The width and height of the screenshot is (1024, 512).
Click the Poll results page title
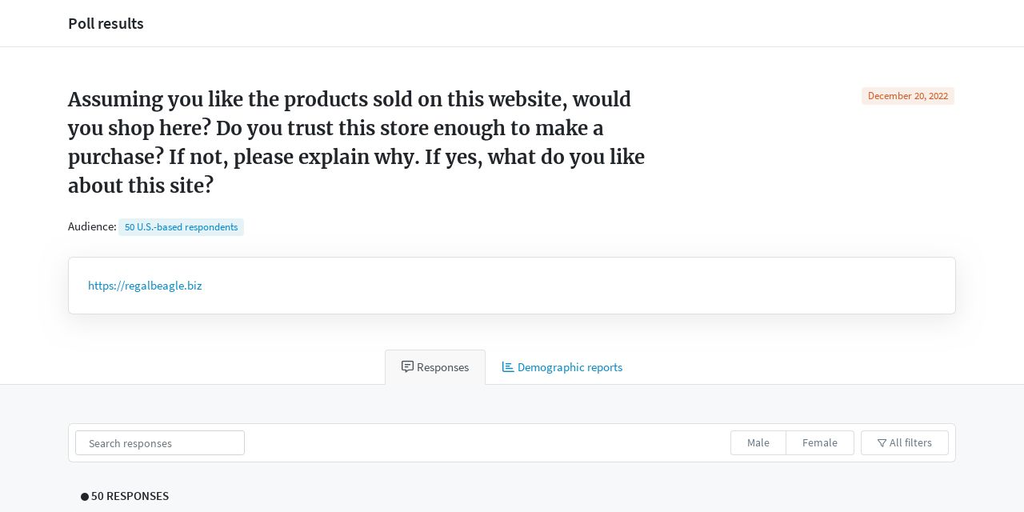click(106, 23)
